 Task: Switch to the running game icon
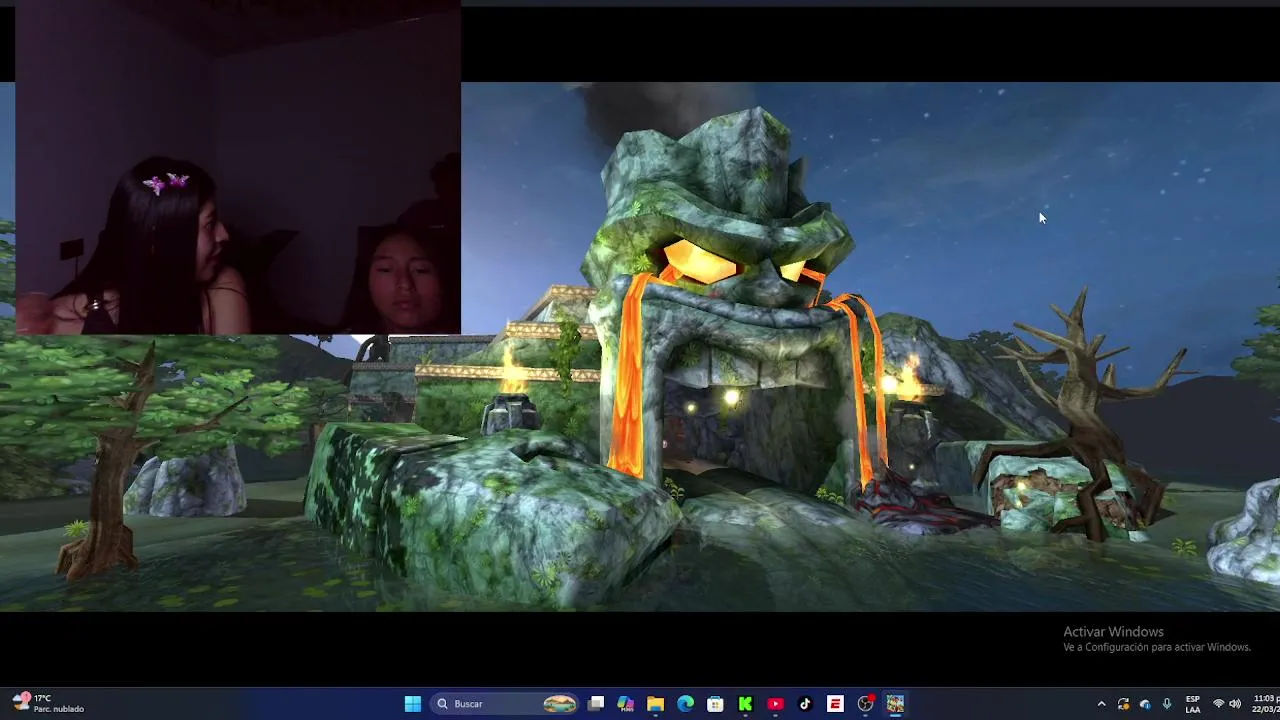click(895, 704)
